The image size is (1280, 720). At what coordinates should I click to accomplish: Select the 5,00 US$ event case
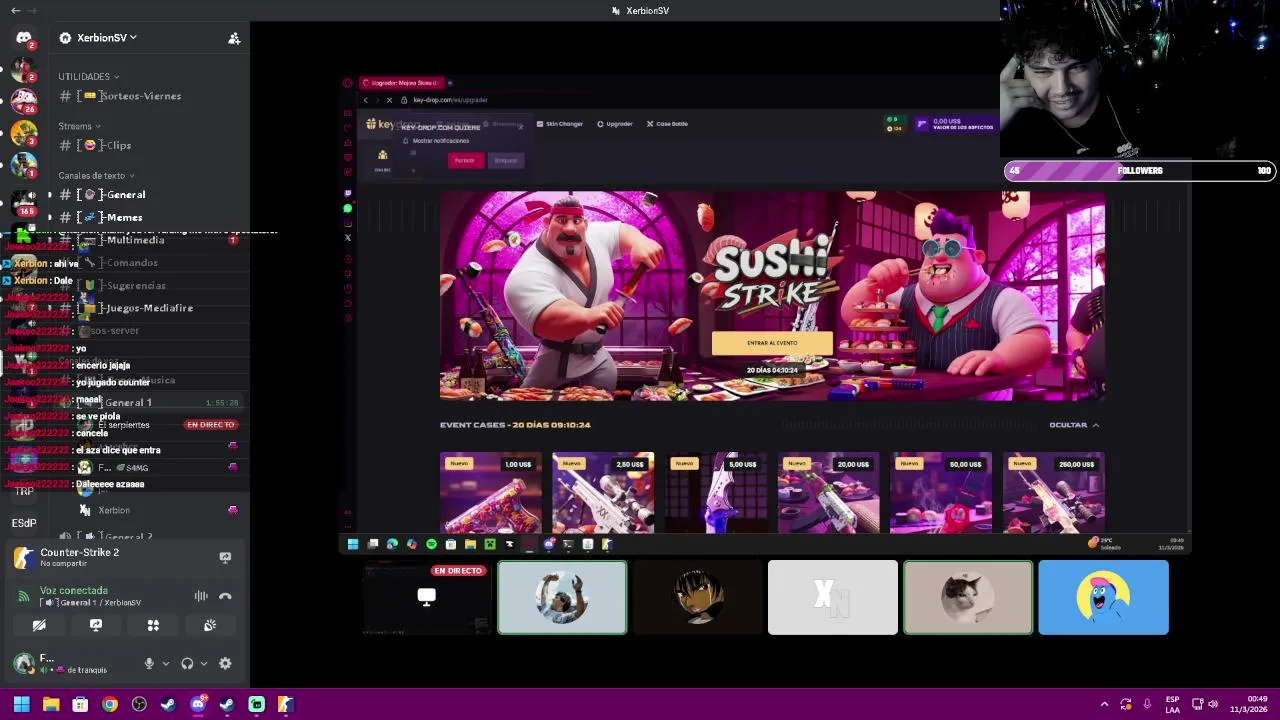[x=716, y=492]
